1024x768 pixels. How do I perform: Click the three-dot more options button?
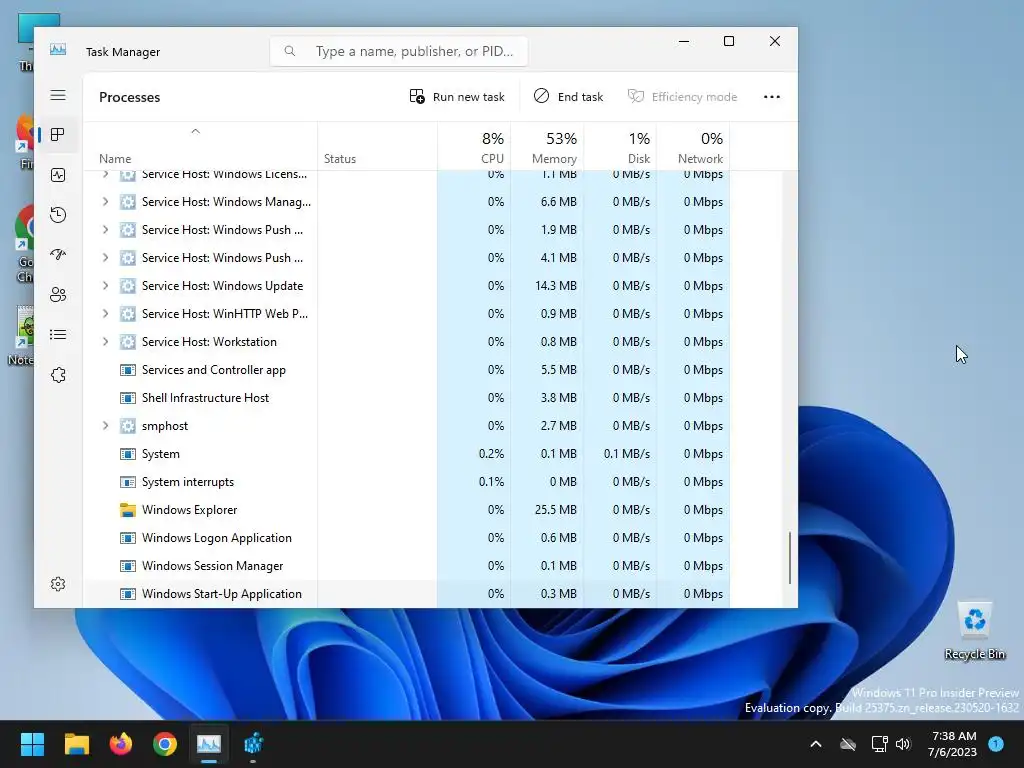click(x=771, y=97)
